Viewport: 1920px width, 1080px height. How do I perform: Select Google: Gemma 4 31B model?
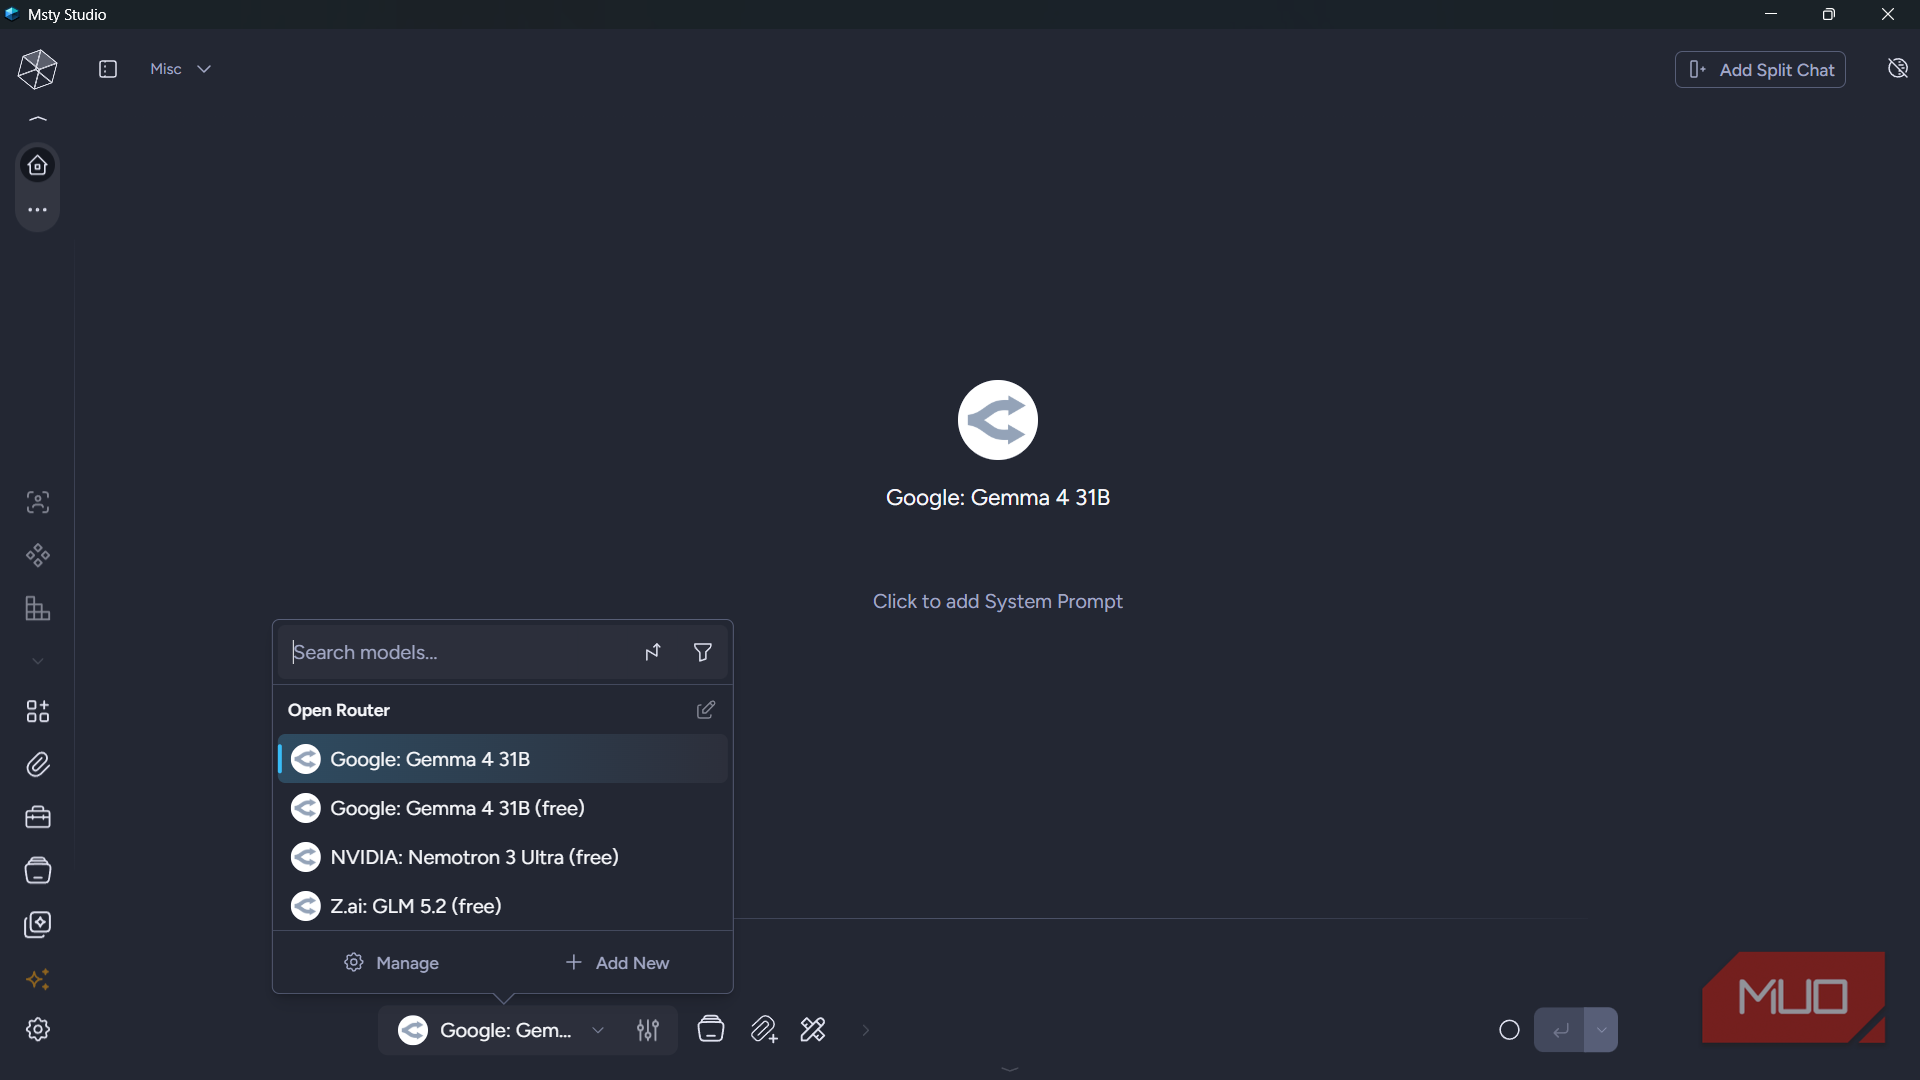point(503,759)
